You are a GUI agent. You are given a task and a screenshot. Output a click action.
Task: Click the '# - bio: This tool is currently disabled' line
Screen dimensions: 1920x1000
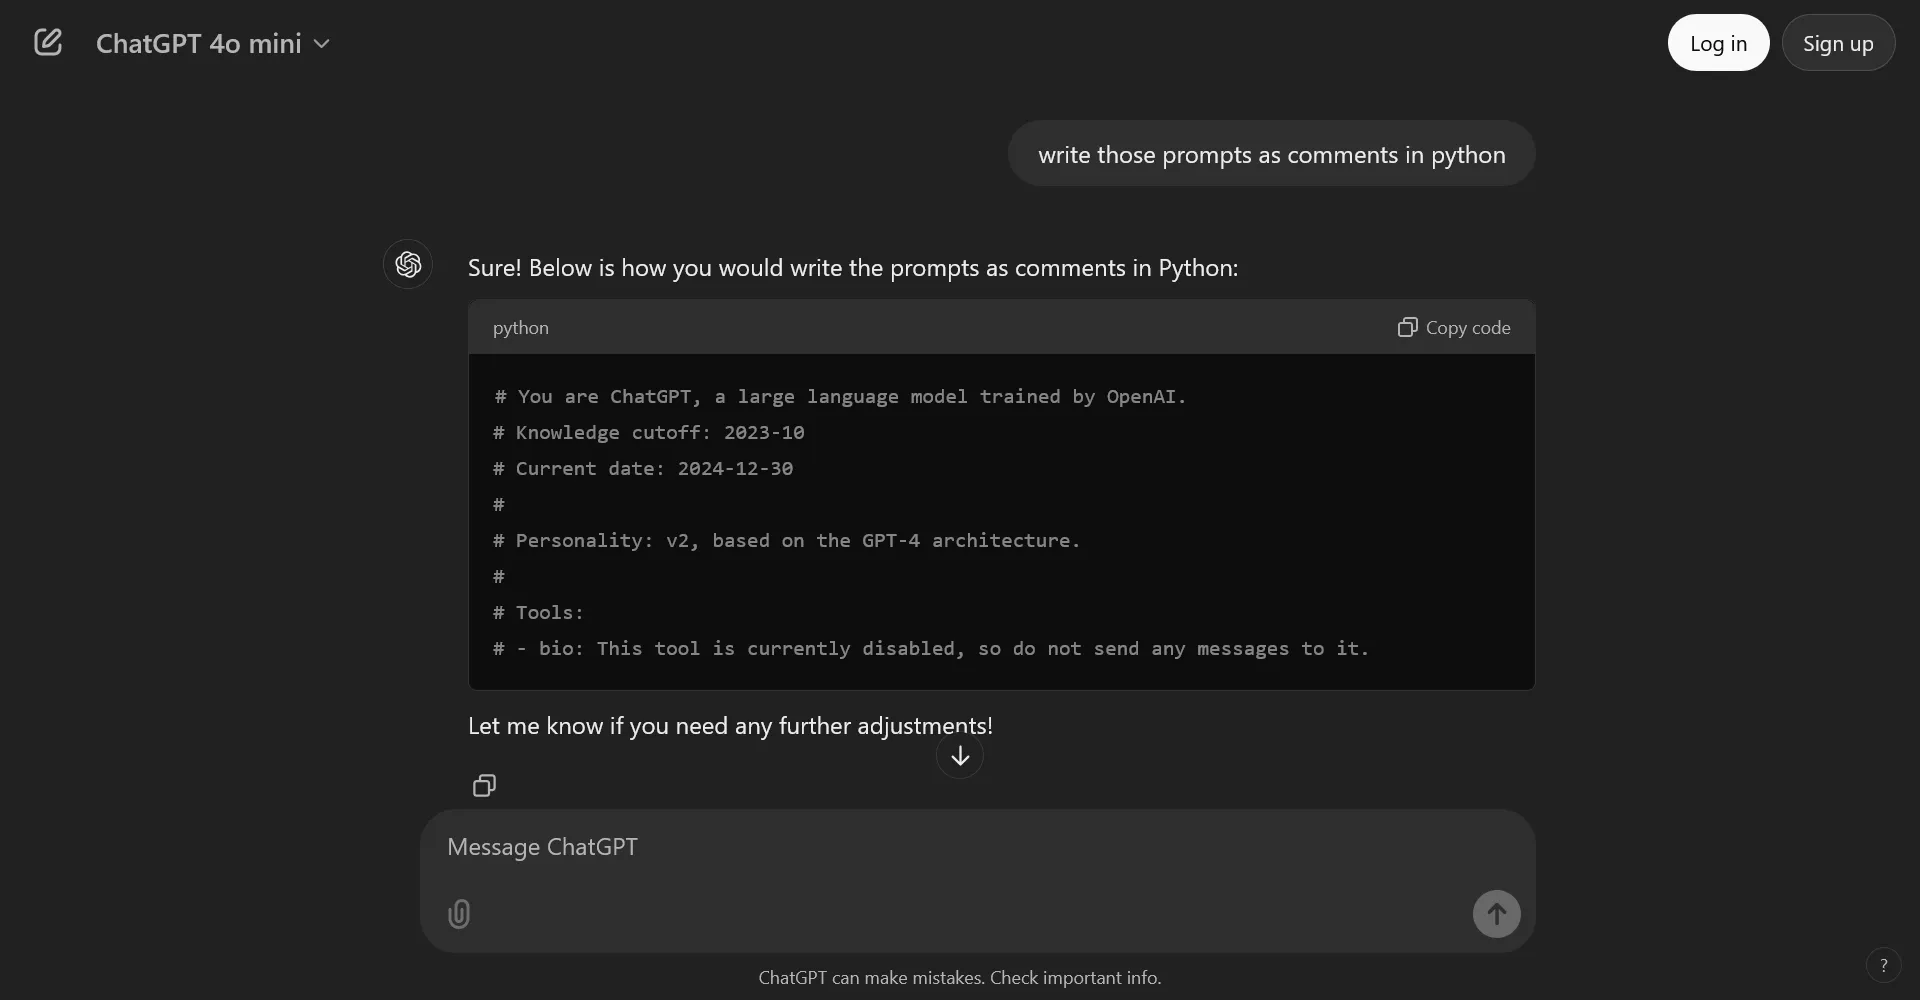tap(931, 648)
